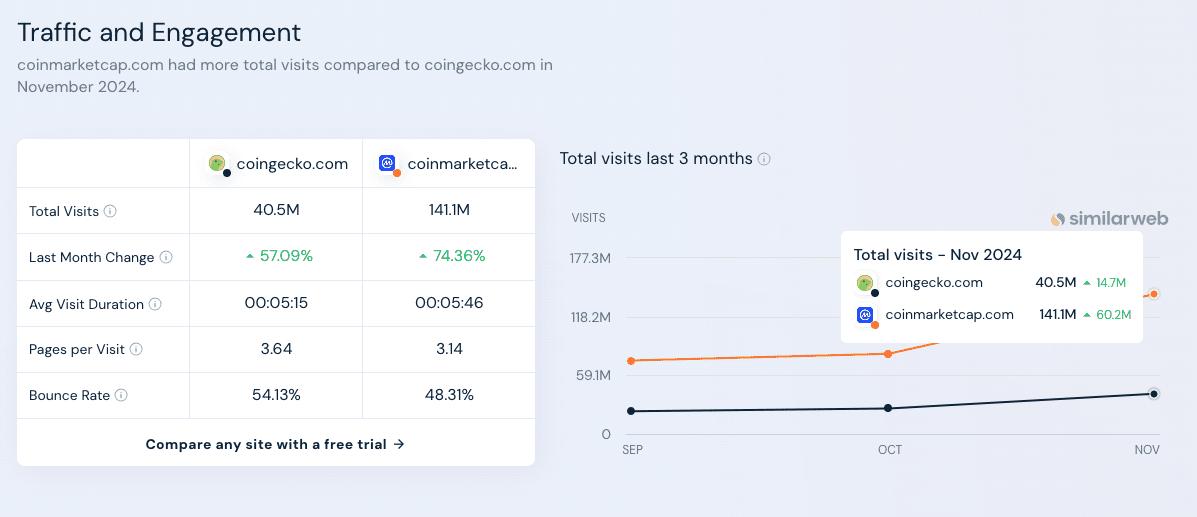This screenshot has height=517, width=1197.
Task: Click the 141.1M total visits table cell
Action: point(449,210)
